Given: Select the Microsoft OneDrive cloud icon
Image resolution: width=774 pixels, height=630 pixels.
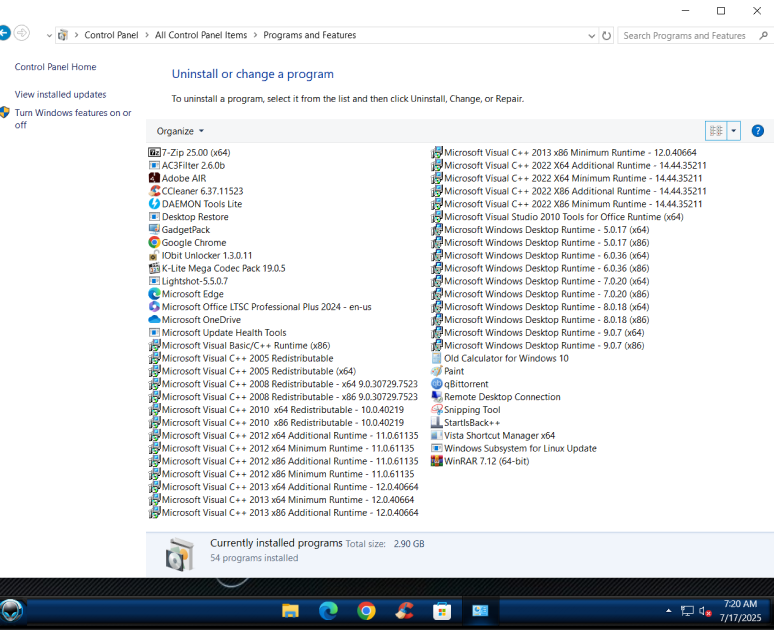Looking at the screenshot, I should coord(155,319).
